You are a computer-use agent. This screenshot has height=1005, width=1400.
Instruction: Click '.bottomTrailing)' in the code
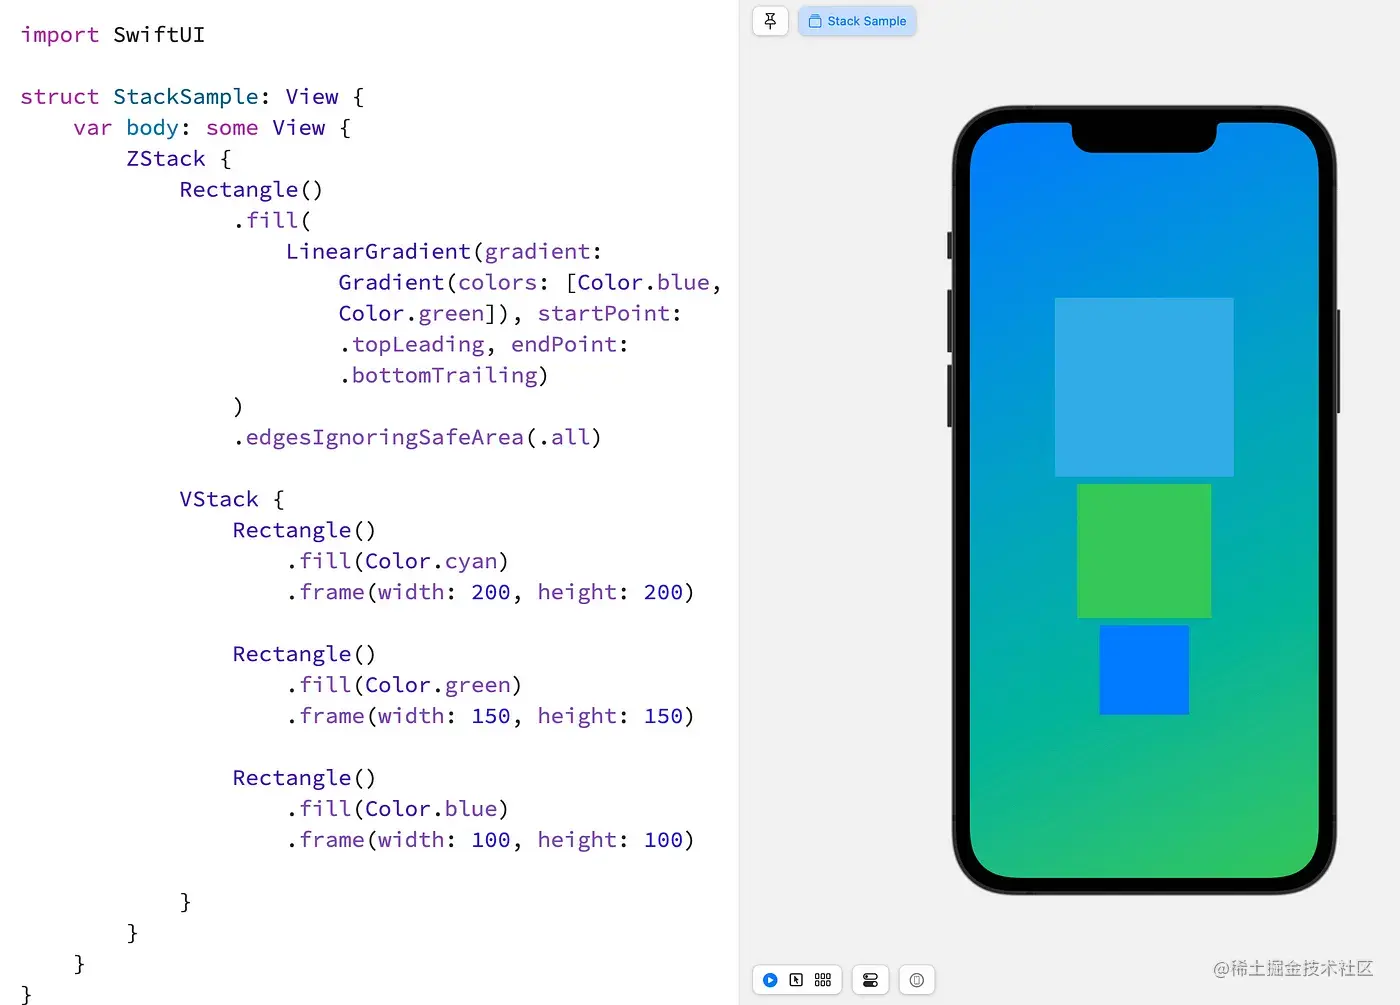click(x=444, y=376)
